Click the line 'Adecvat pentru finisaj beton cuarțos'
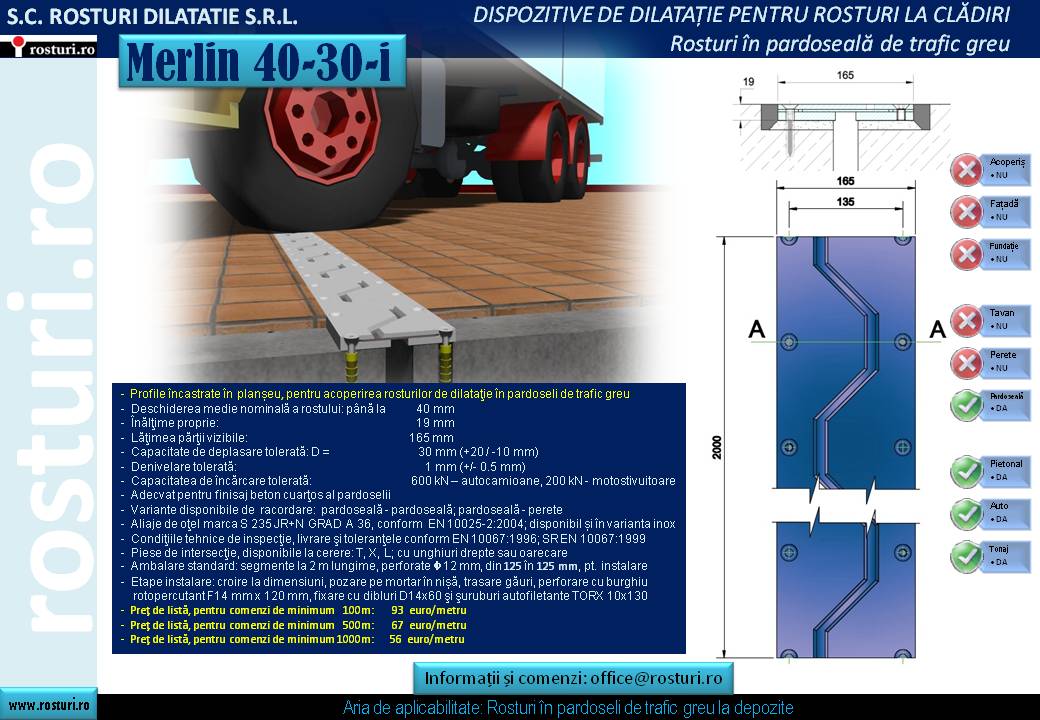 (256, 495)
